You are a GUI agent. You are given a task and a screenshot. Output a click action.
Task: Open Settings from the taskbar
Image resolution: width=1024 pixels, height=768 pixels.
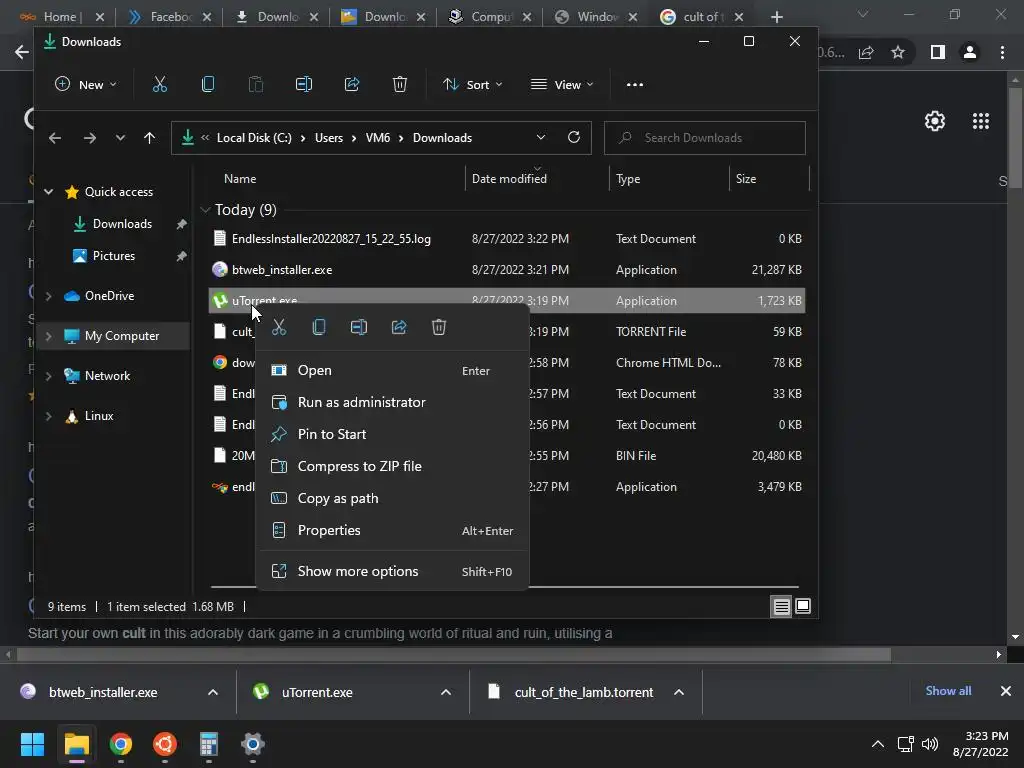pos(253,744)
